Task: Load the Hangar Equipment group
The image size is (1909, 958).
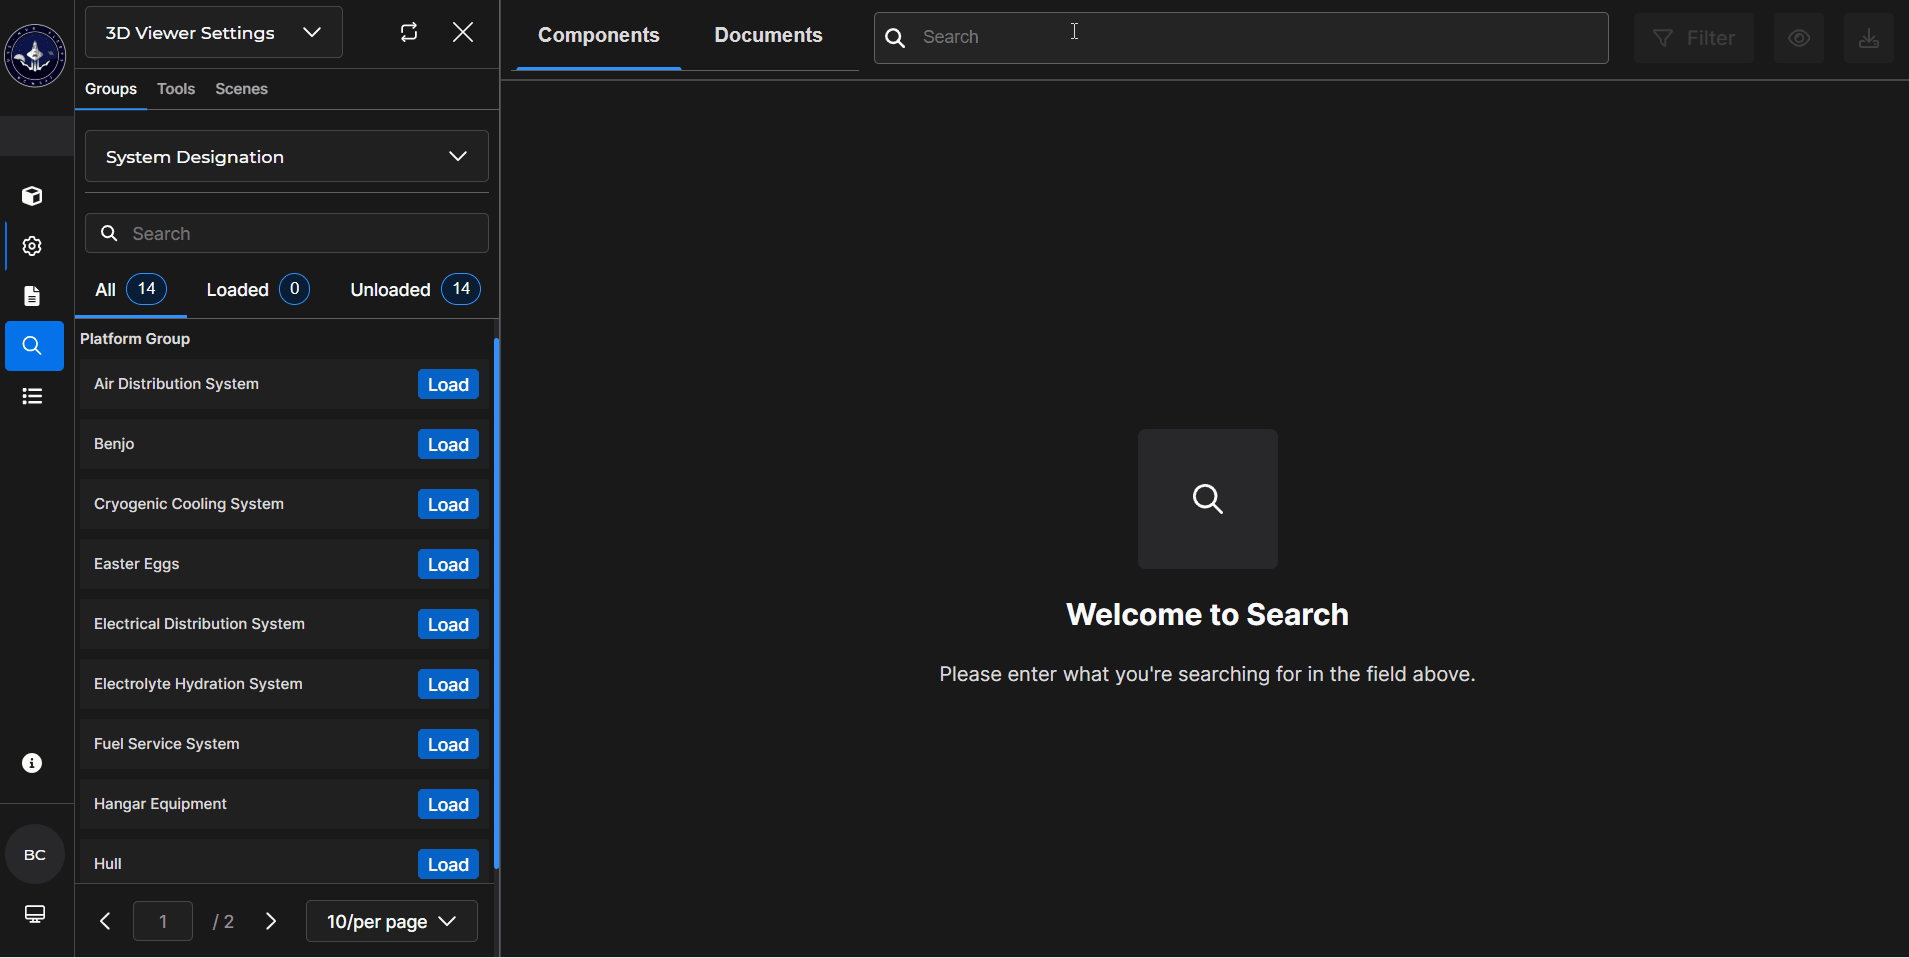Action: (x=448, y=805)
